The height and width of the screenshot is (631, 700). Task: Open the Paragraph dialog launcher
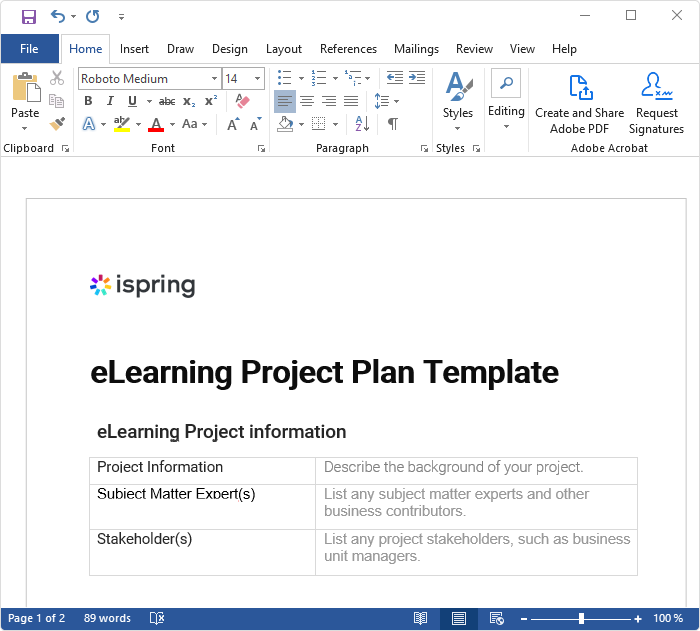[424, 149]
